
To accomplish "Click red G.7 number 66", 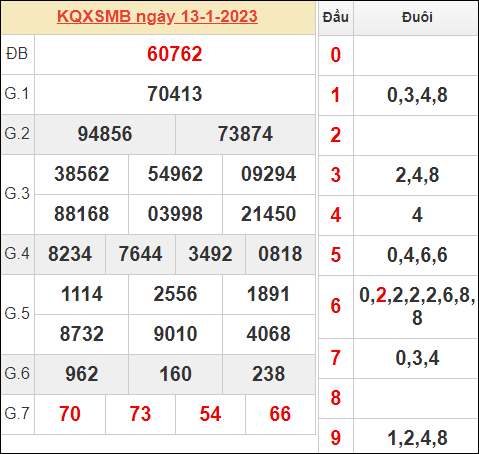I will pyautogui.click(x=280, y=414).
